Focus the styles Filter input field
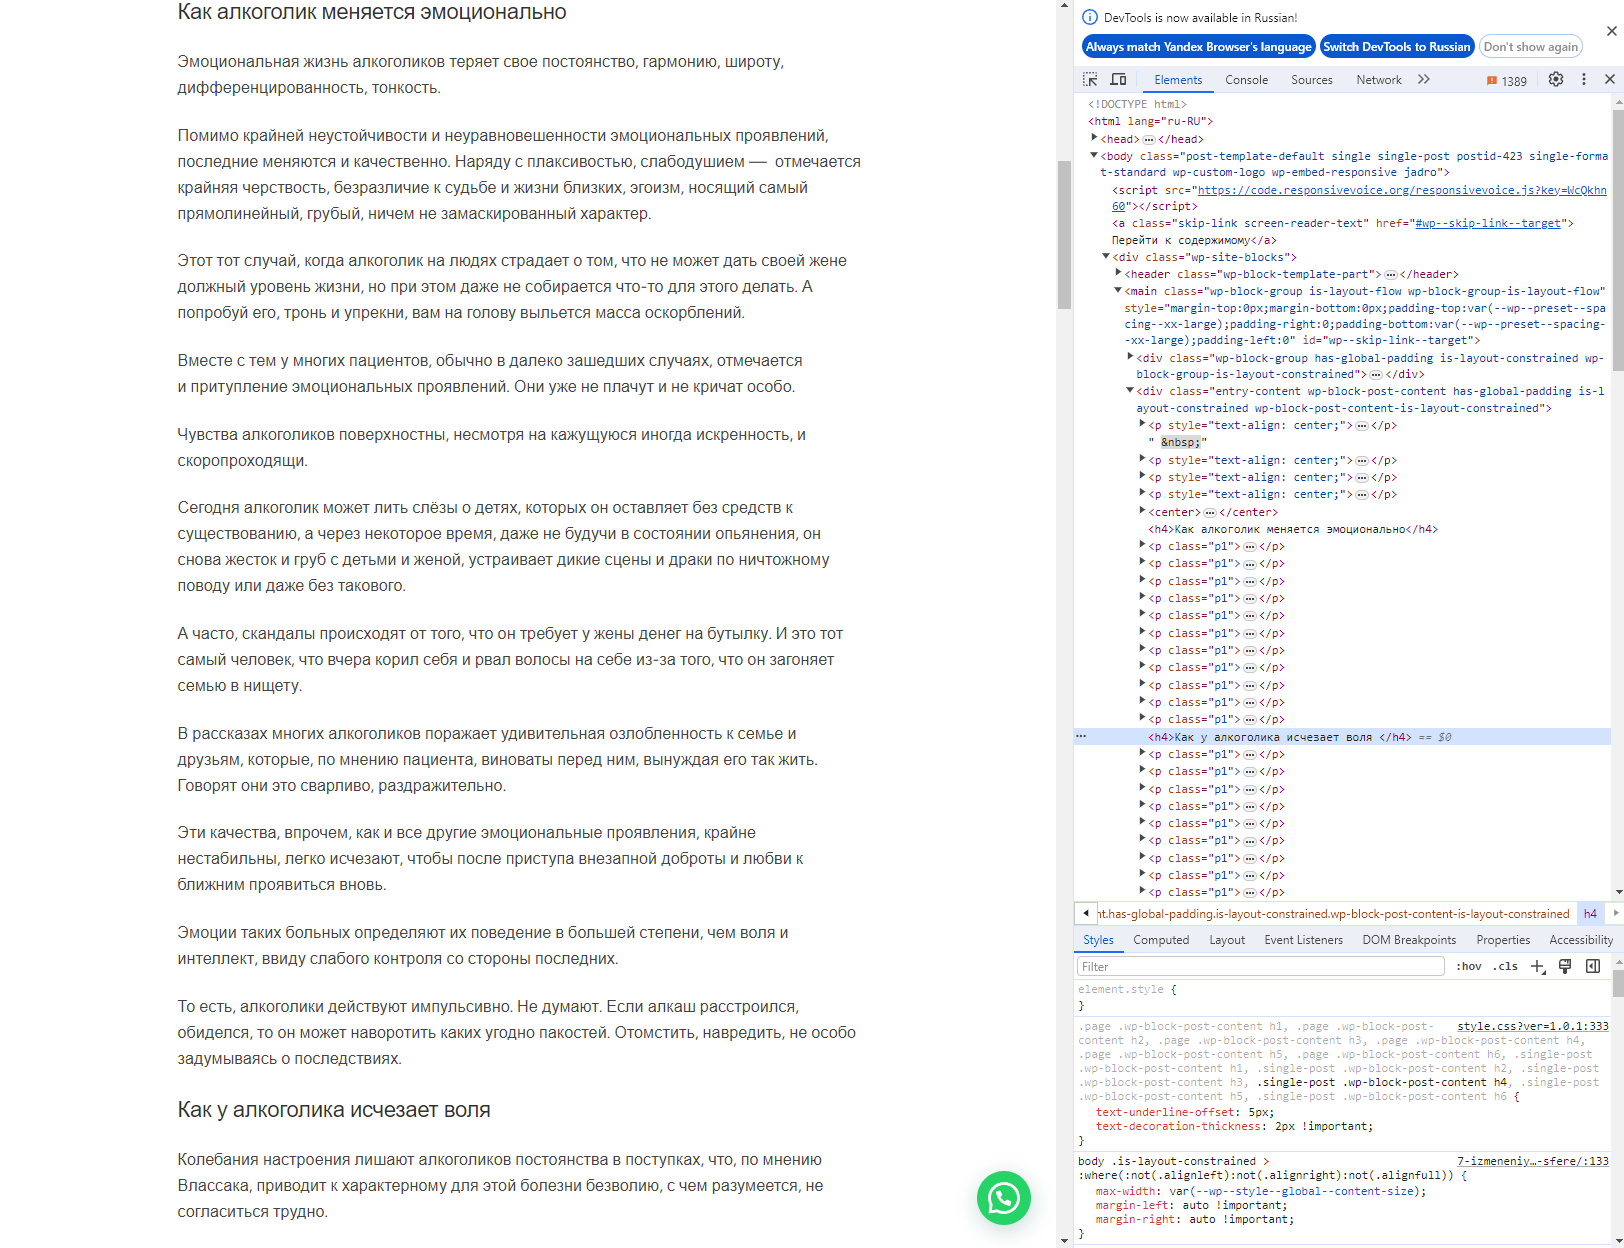 tap(1260, 967)
